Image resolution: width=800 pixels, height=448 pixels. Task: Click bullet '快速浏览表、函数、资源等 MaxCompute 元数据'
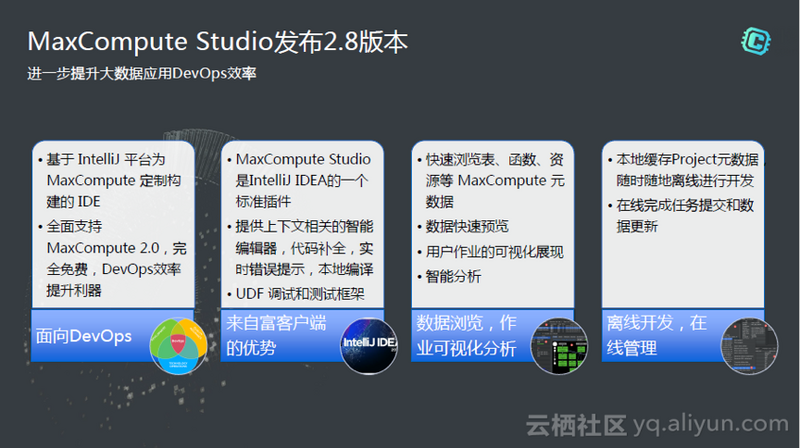click(x=491, y=180)
